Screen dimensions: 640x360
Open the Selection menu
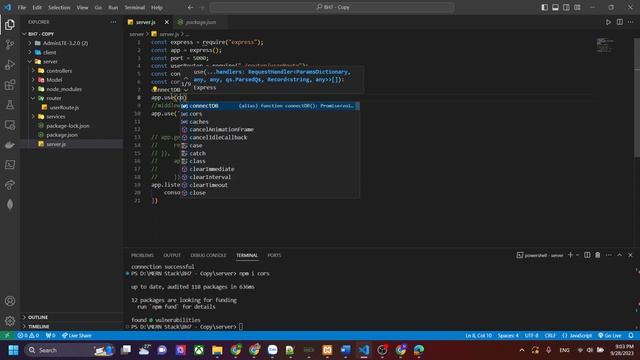(x=59, y=7)
